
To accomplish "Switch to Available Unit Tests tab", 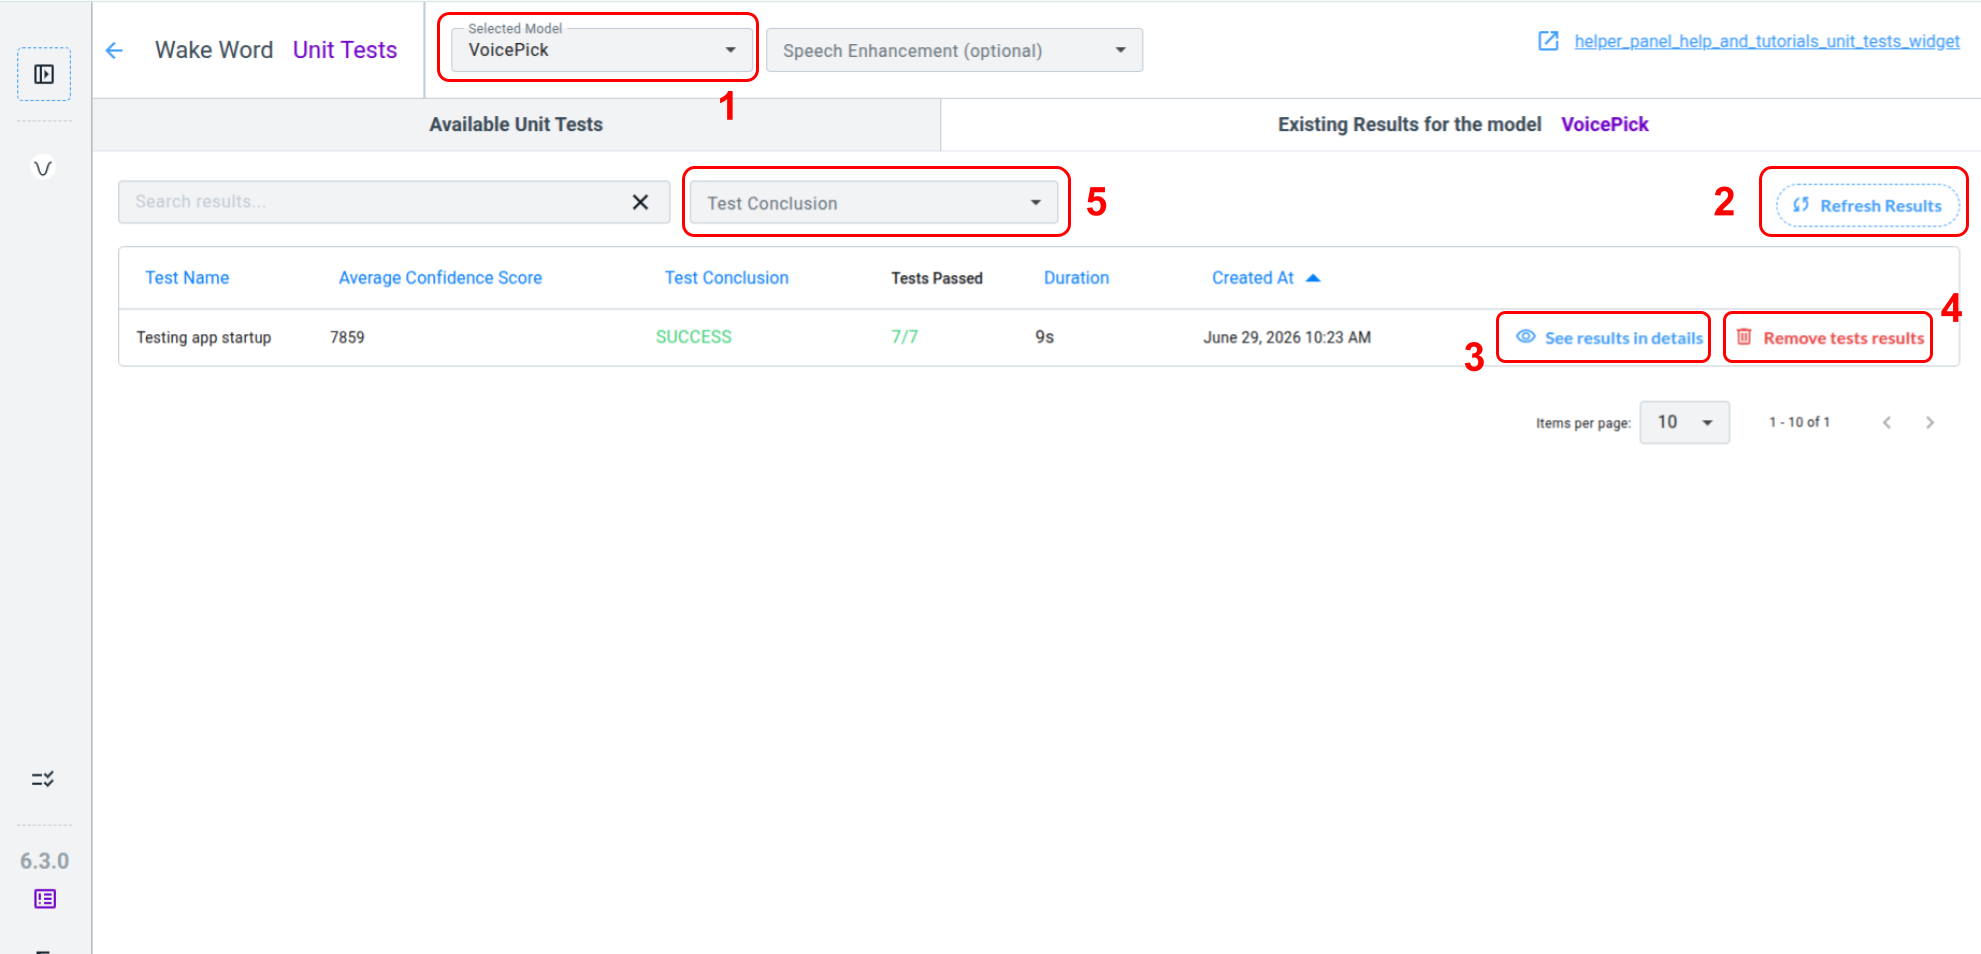I will 516,124.
